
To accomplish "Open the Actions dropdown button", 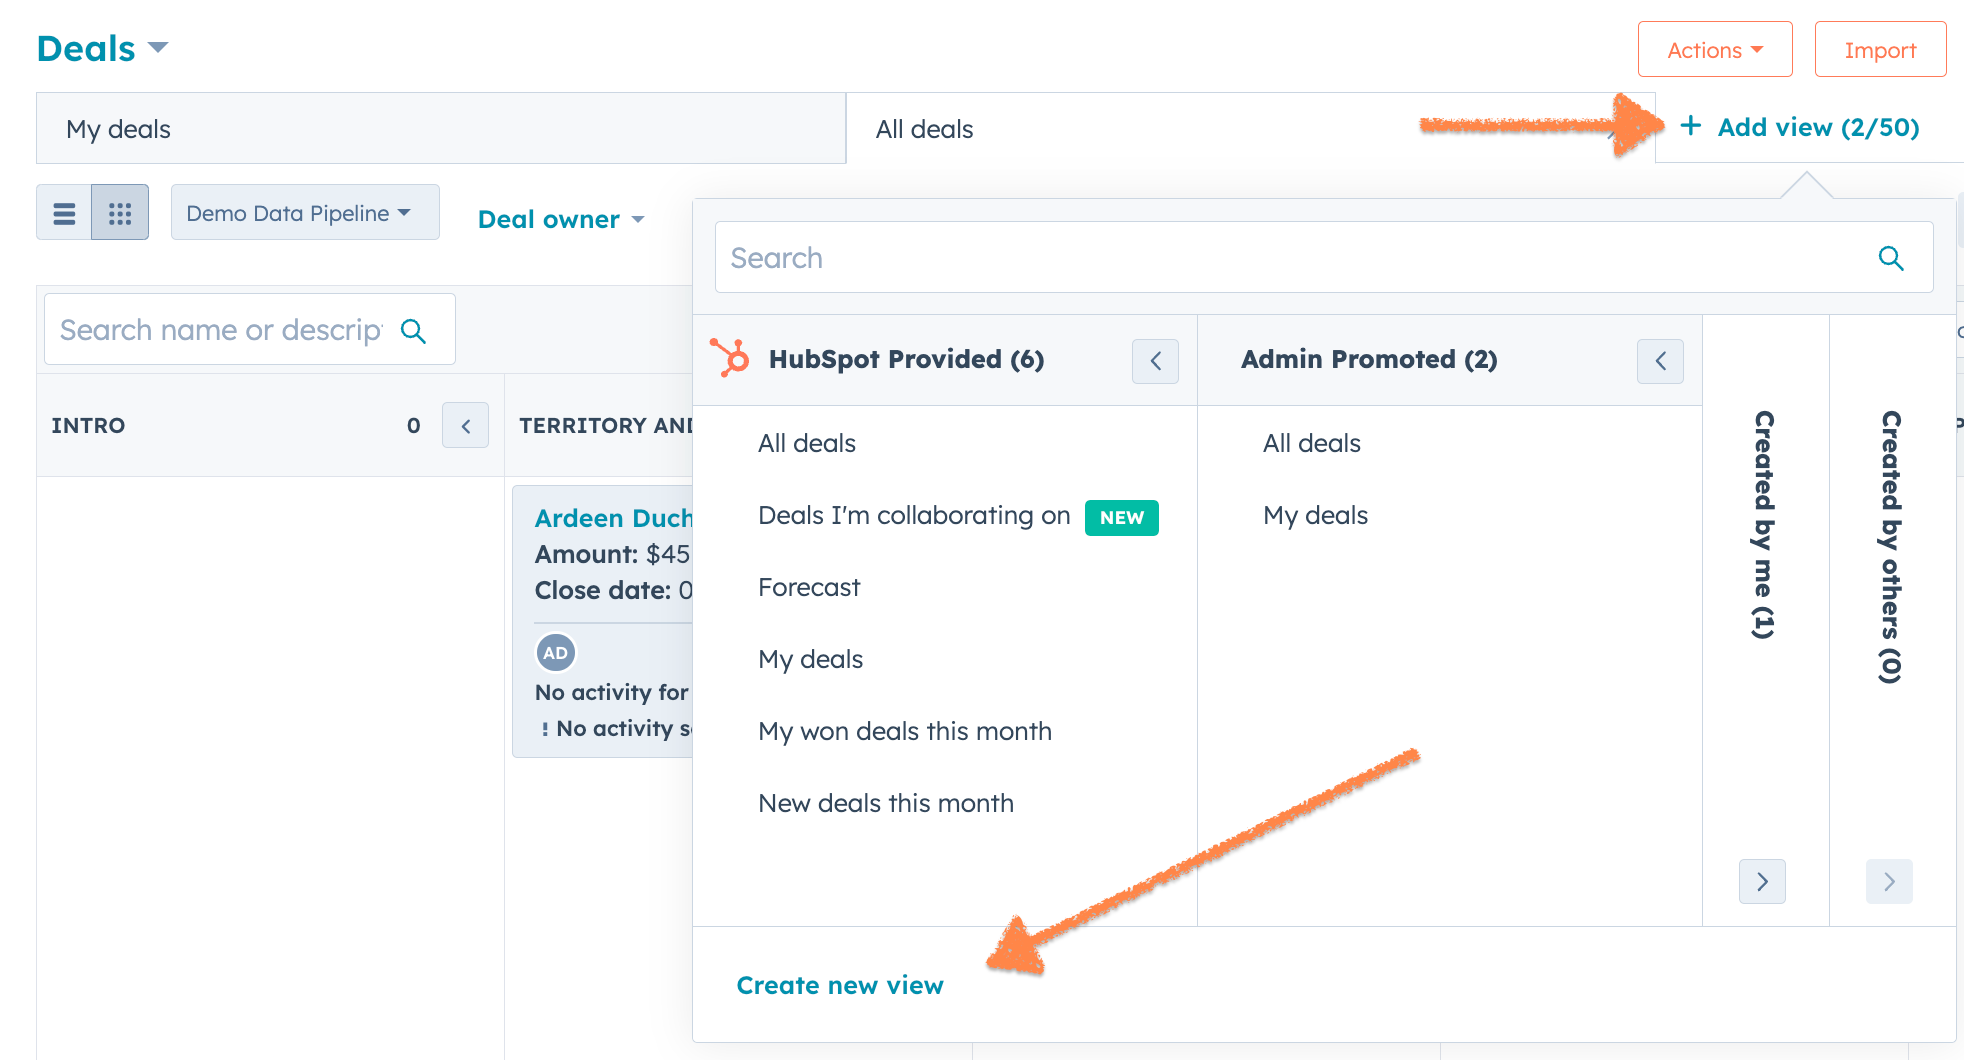I will click(x=1715, y=50).
